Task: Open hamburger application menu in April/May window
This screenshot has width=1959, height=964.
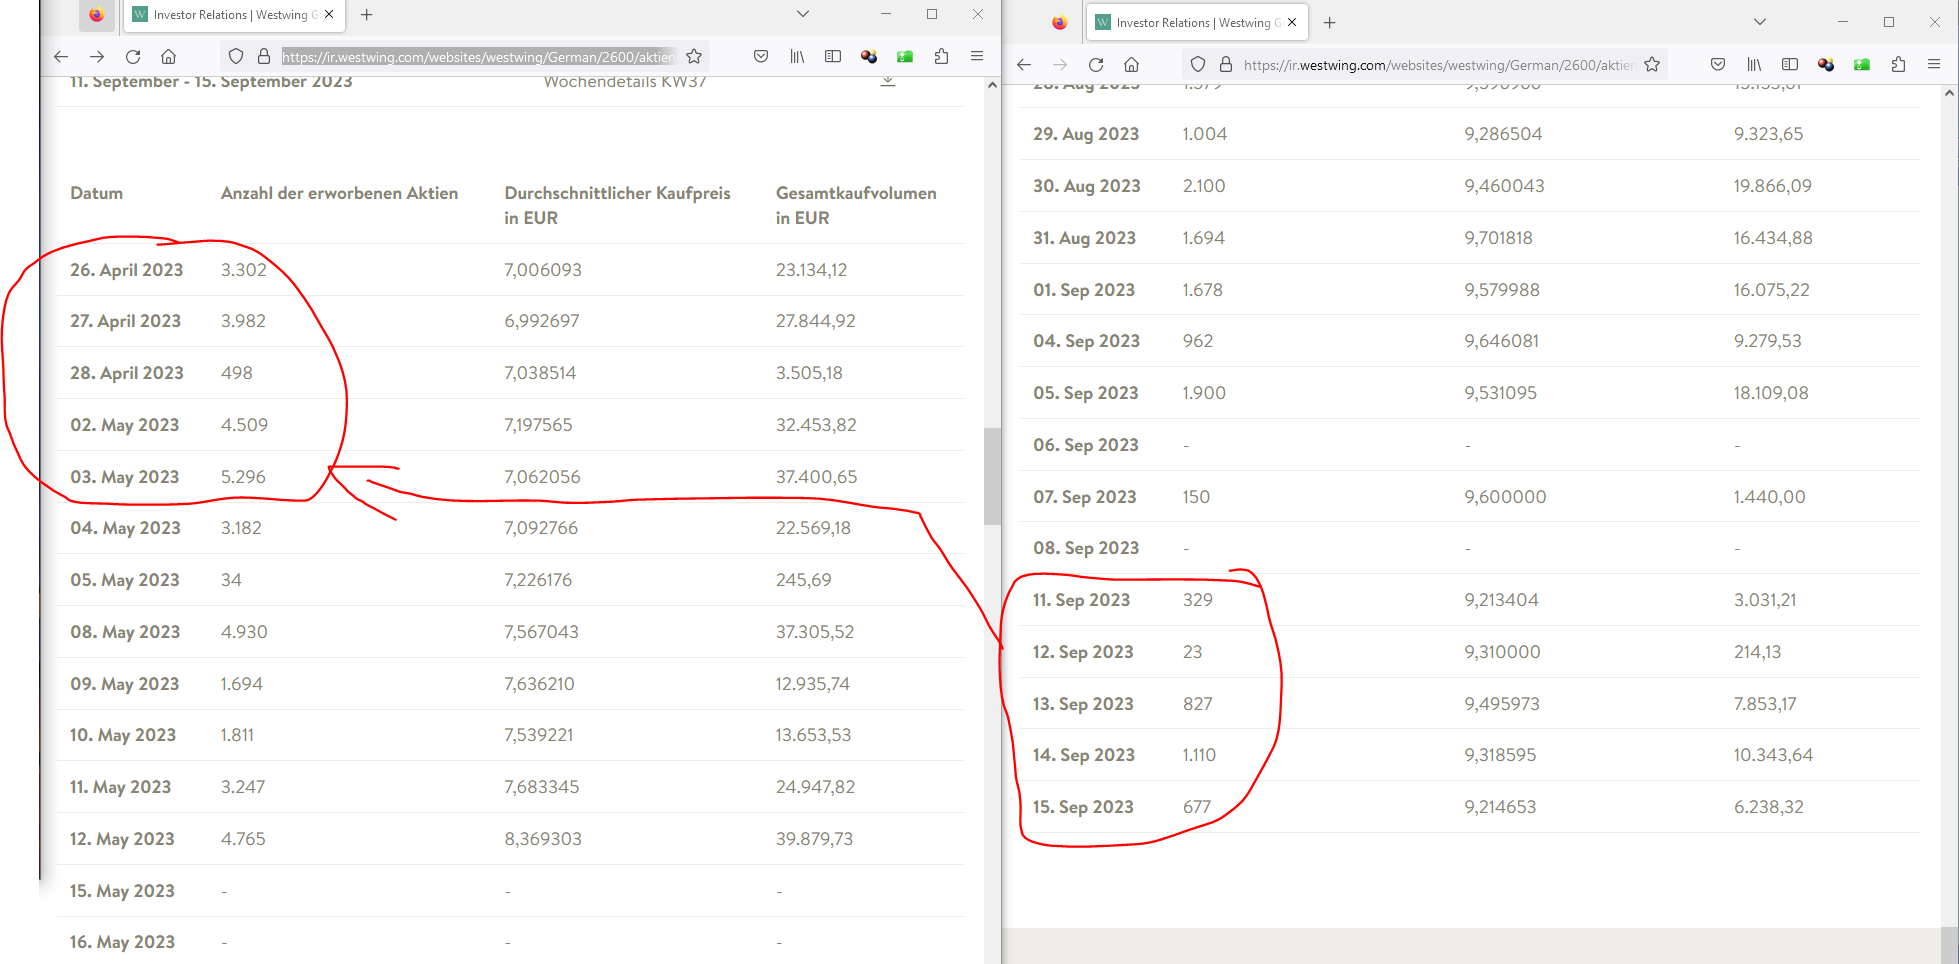Action: [x=977, y=57]
